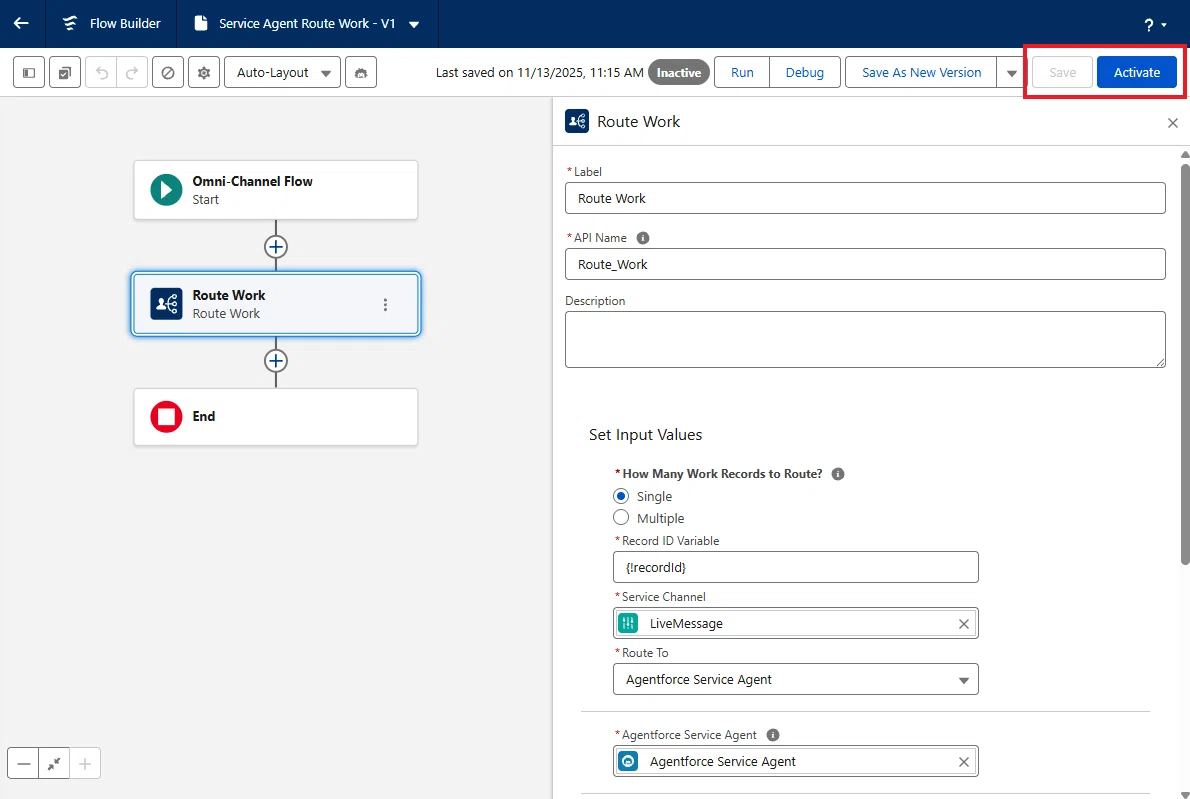Open flow settings gear icon
The image size is (1190, 799).
[204, 73]
